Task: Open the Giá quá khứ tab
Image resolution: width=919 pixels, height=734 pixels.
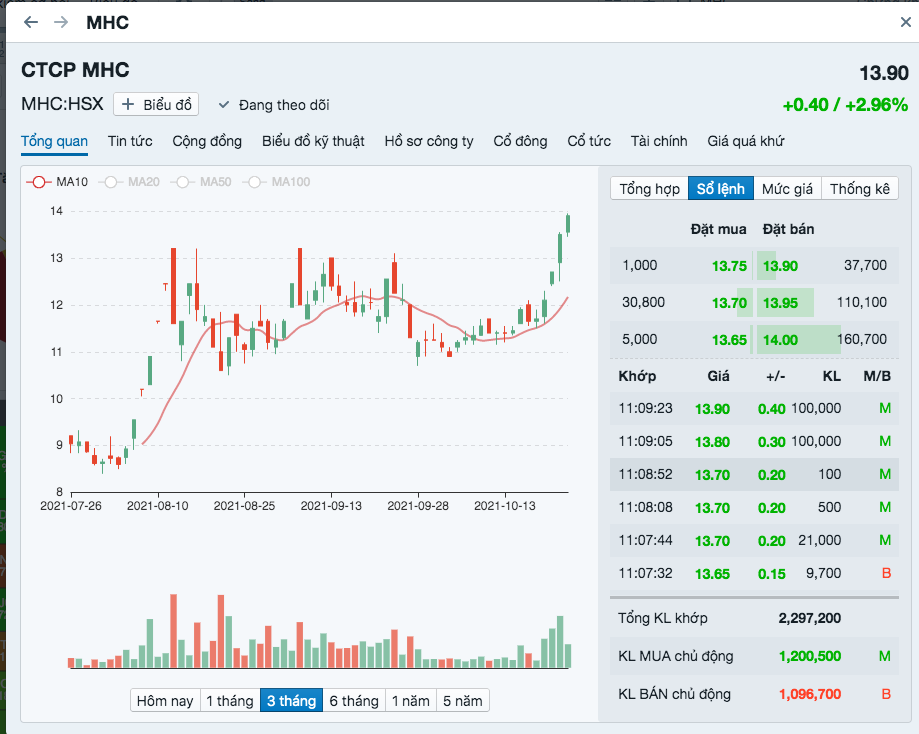Action: coord(746,141)
